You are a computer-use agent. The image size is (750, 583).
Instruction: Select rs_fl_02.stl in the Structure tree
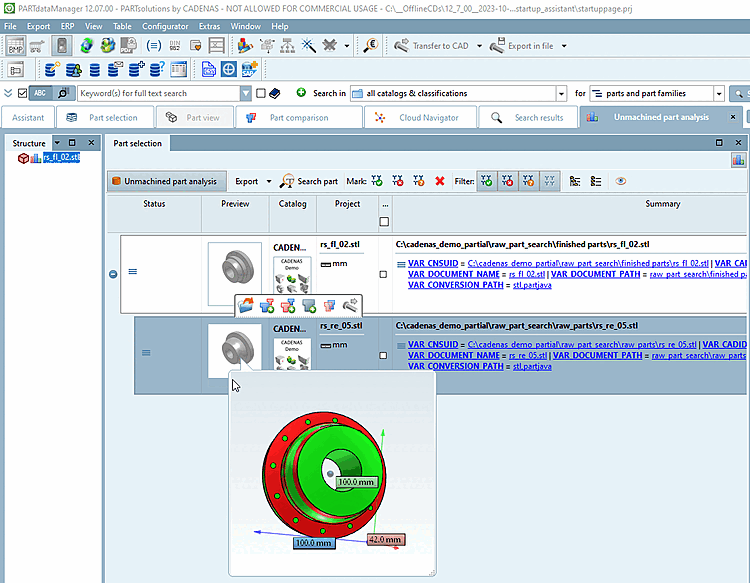(61, 157)
